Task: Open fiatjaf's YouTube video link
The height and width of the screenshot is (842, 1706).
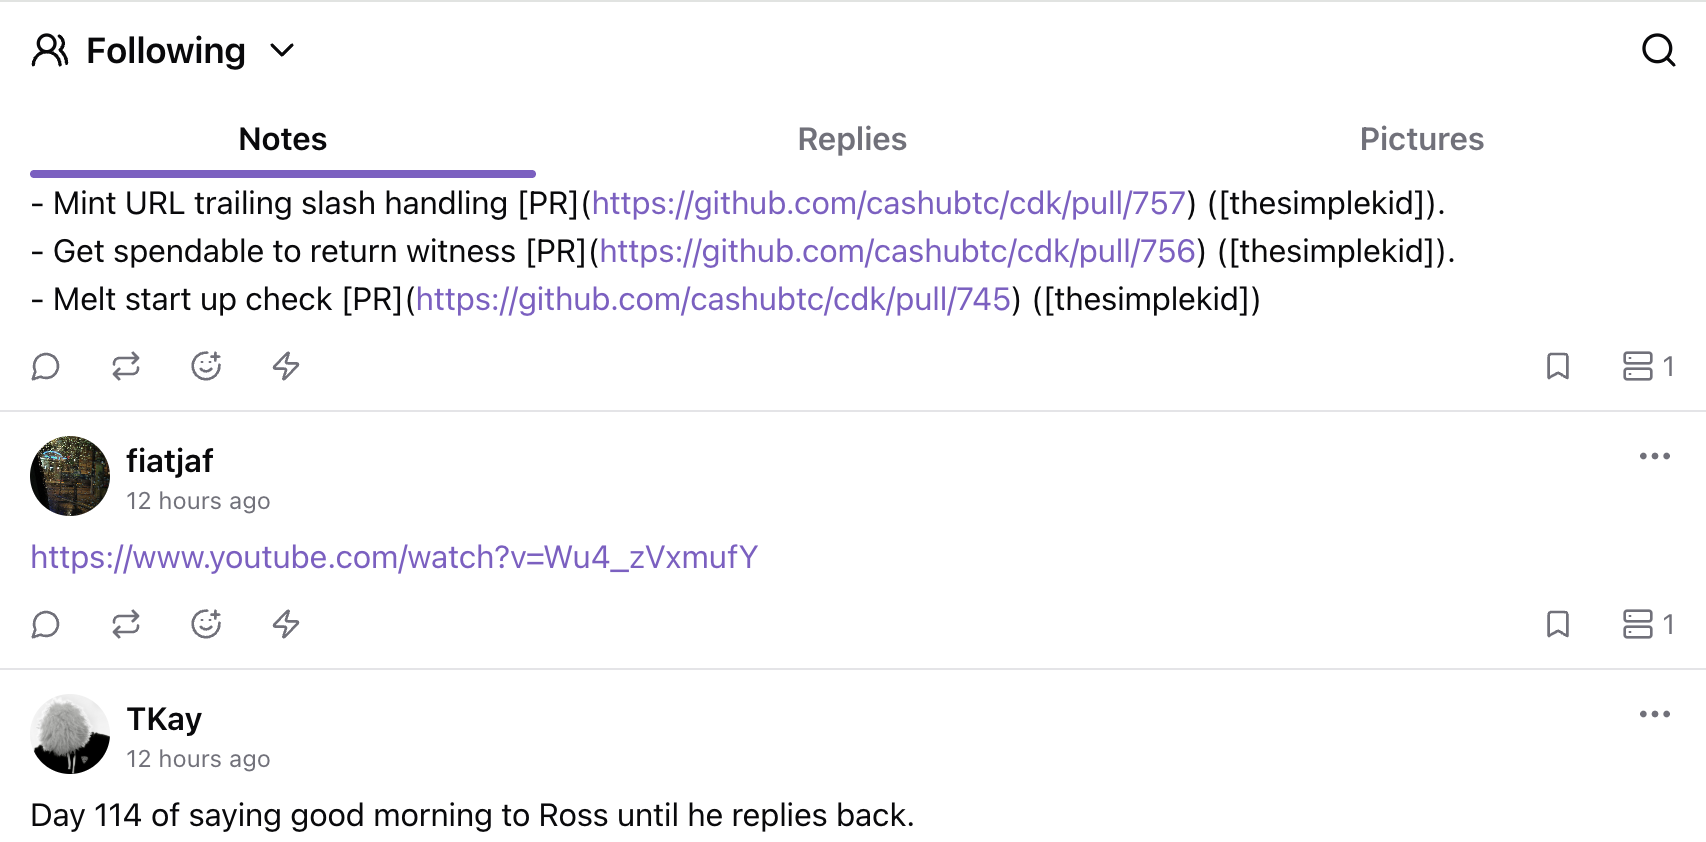Action: [394, 557]
